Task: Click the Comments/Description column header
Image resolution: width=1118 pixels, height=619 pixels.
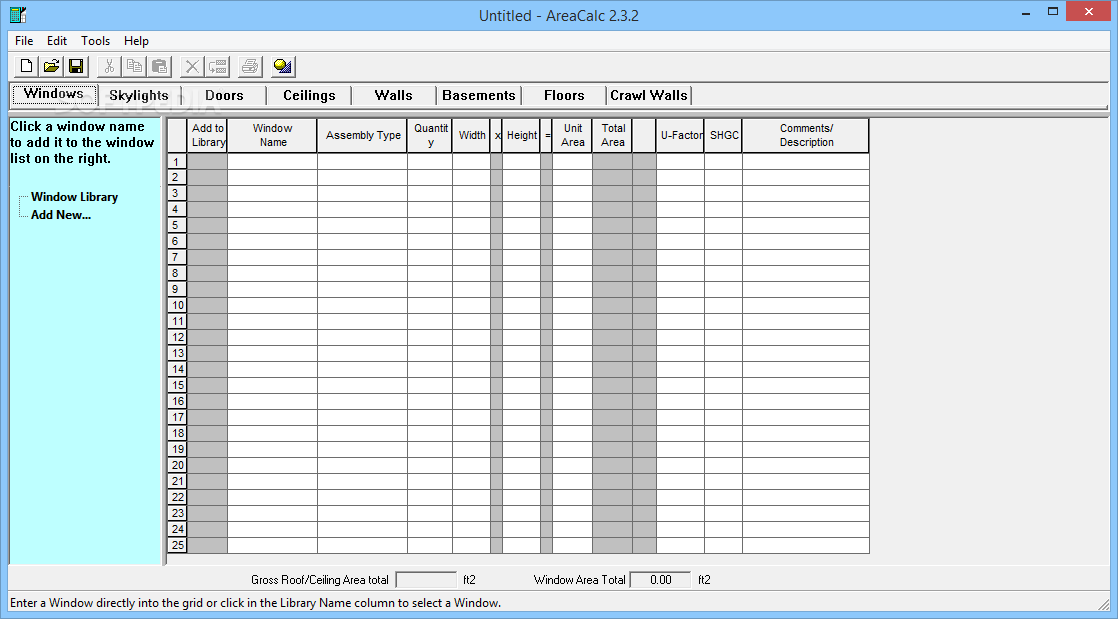Action: [806, 135]
